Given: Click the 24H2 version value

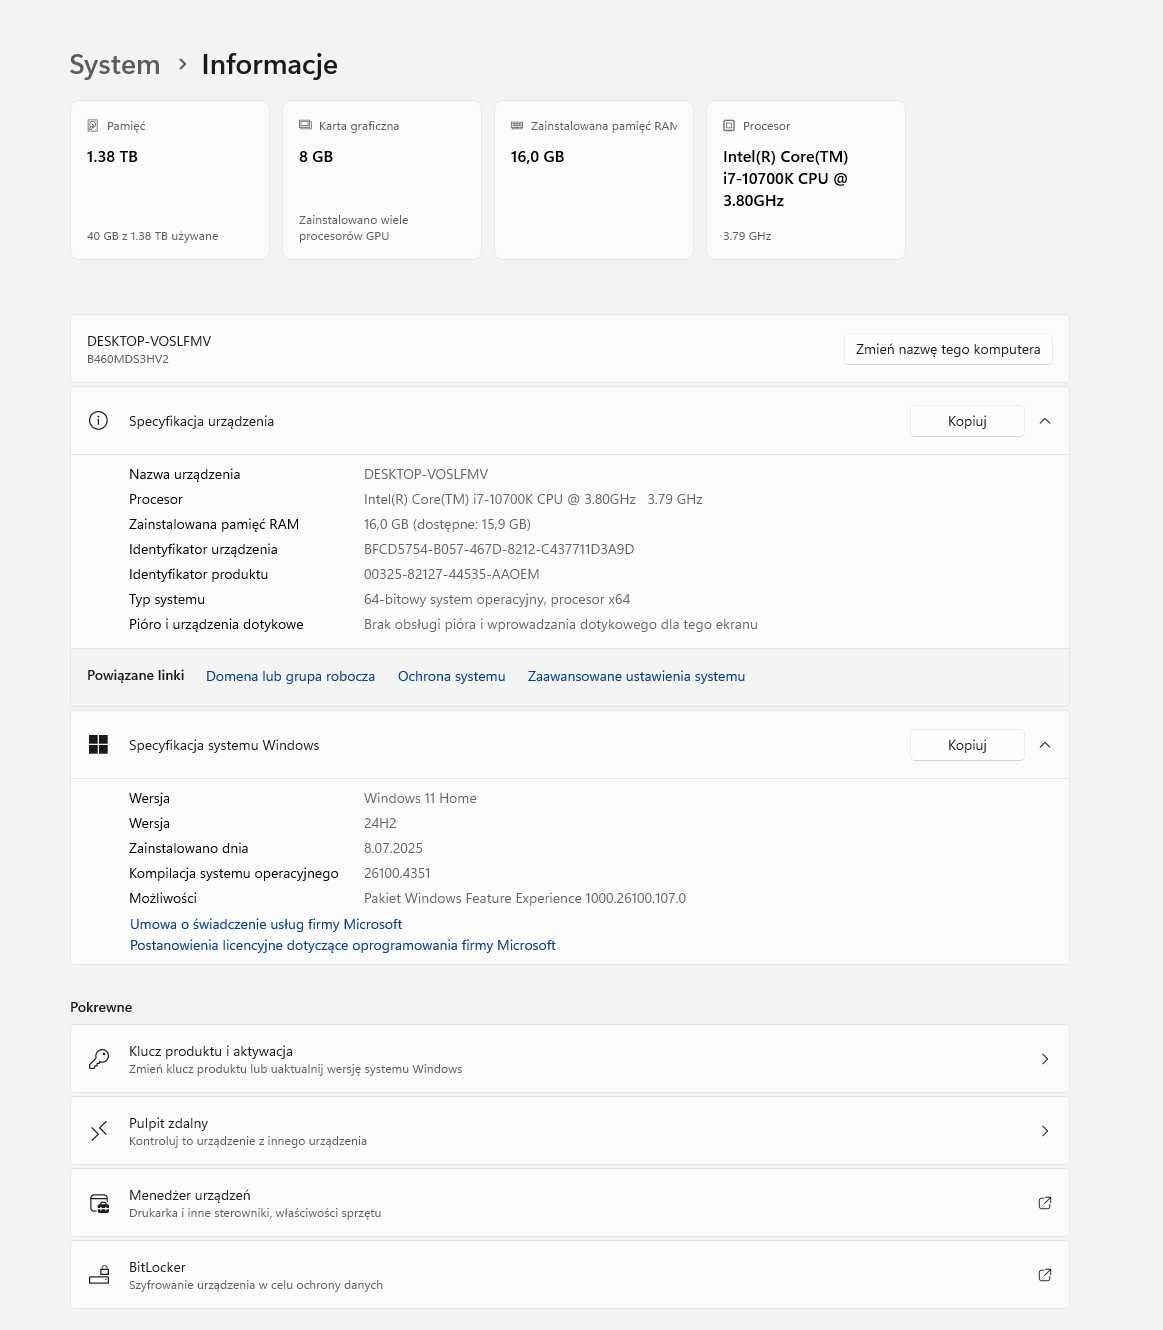Looking at the screenshot, I should (x=380, y=823).
